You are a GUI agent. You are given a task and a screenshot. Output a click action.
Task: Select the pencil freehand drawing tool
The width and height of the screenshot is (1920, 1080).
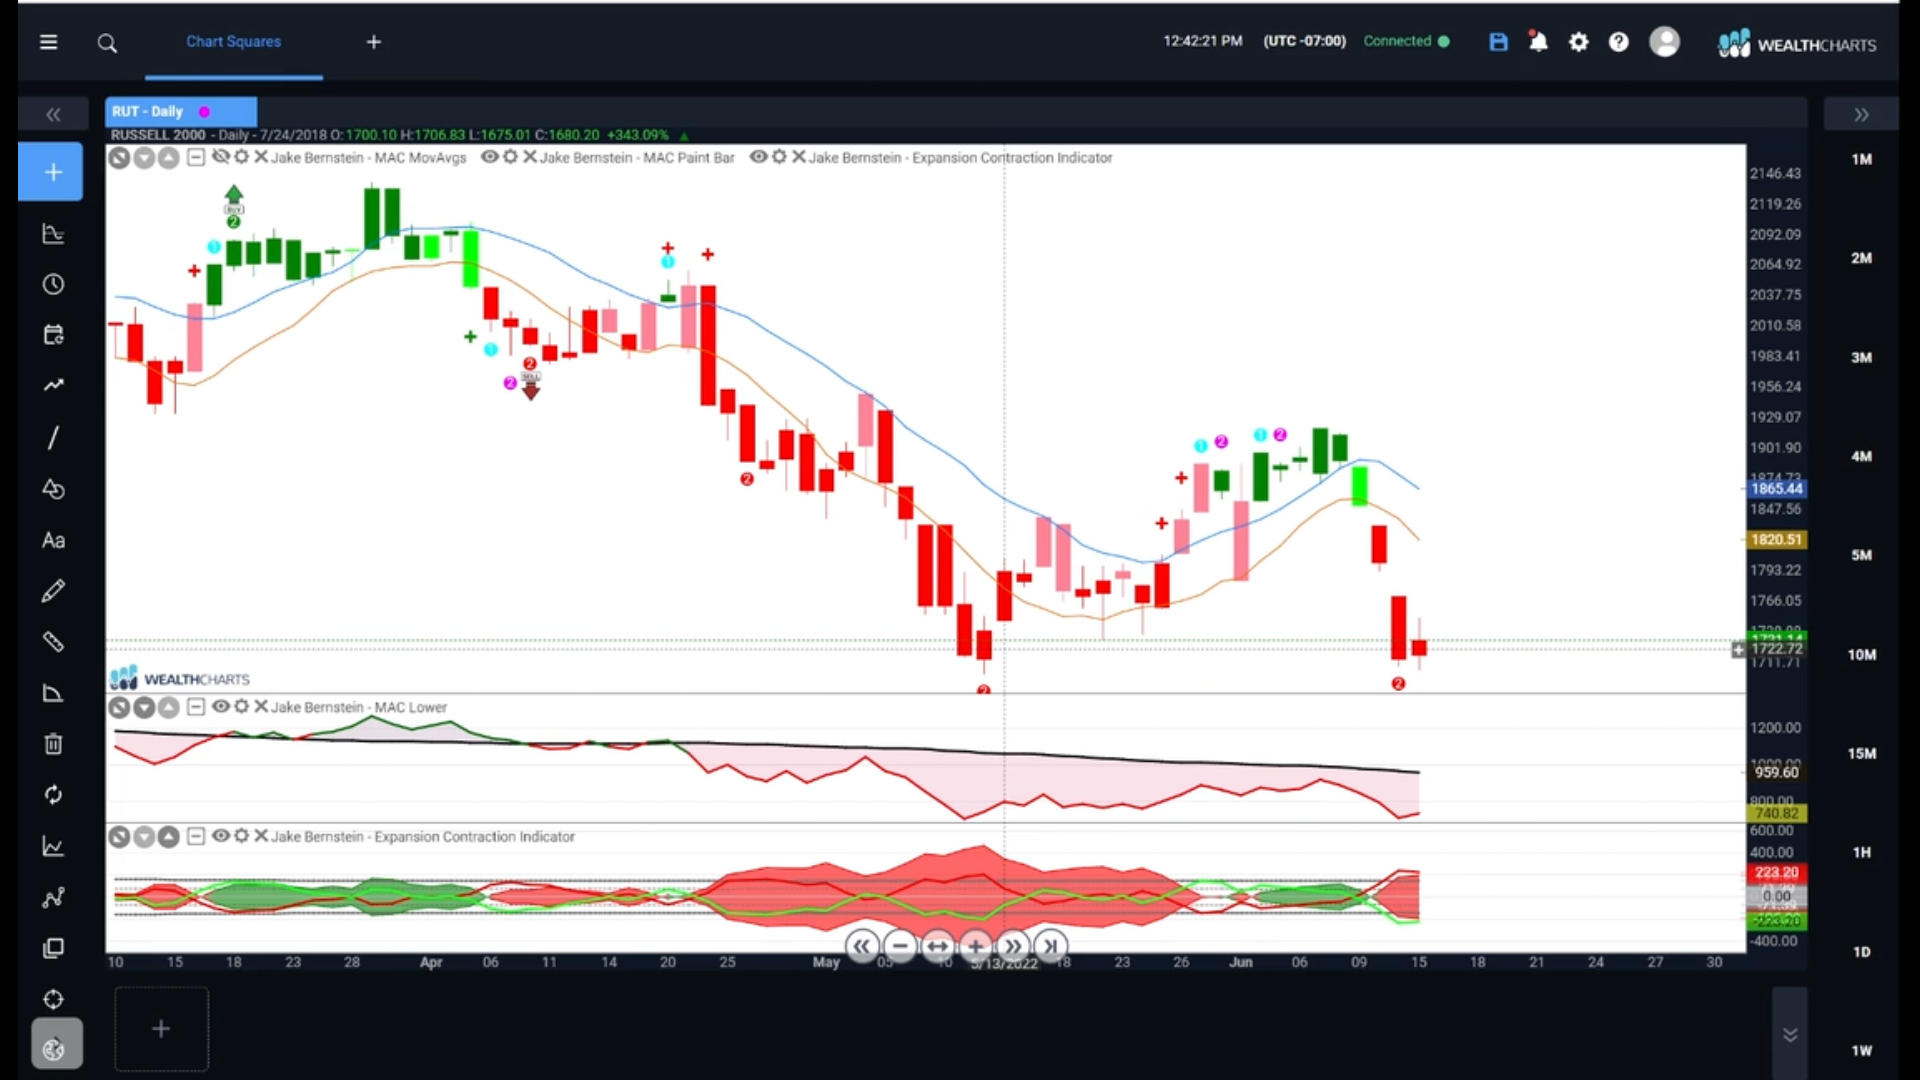[x=53, y=591]
